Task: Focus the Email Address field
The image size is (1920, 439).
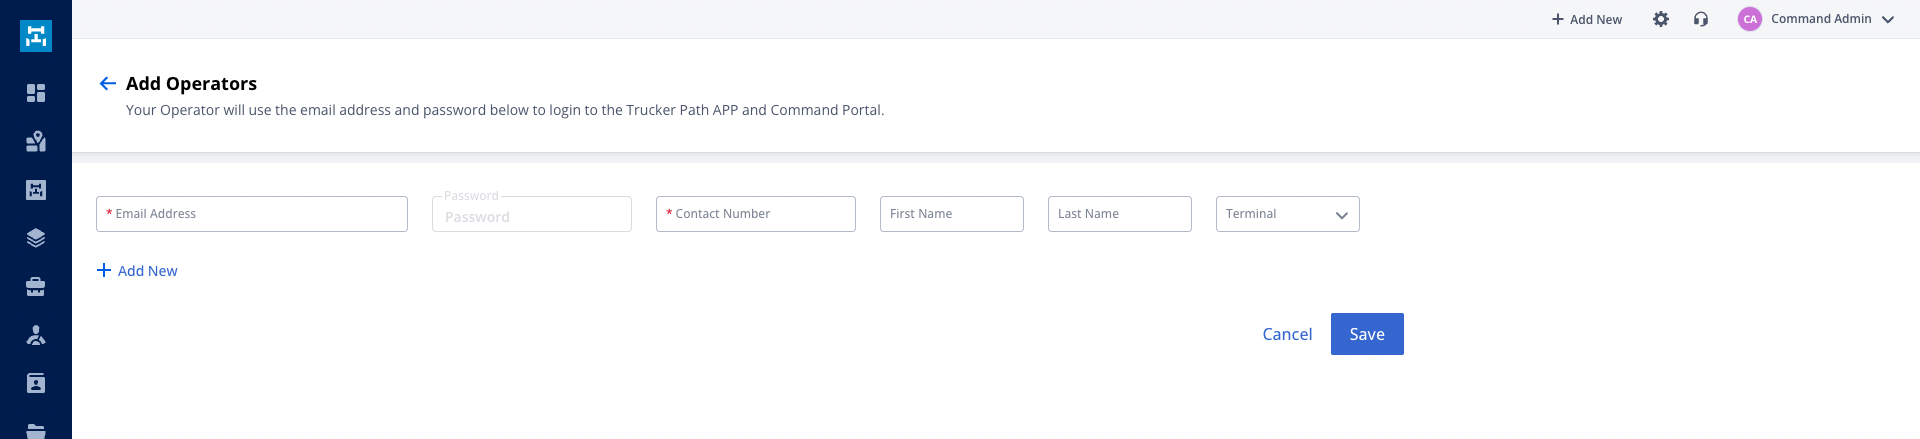Action: [252, 214]
